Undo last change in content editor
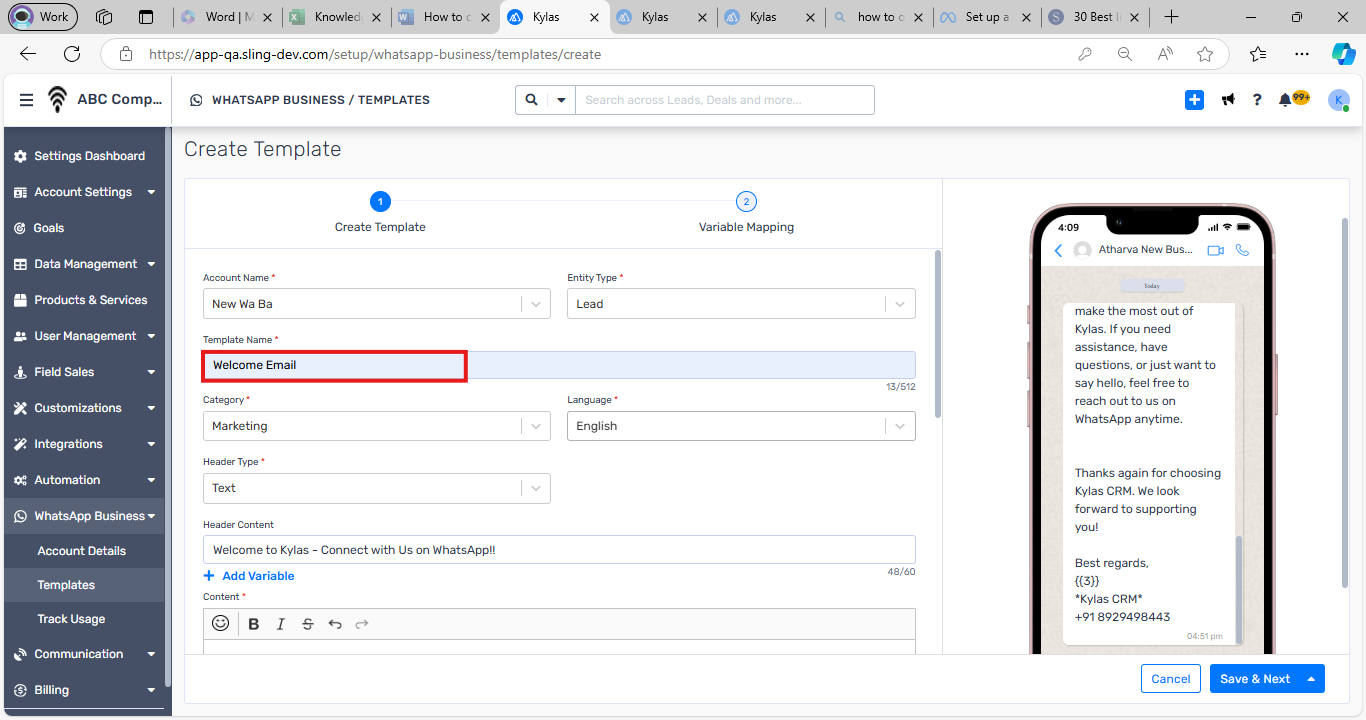Image resolution: width=1366 pixels, height=720 pixels. (x=335, y=624)
